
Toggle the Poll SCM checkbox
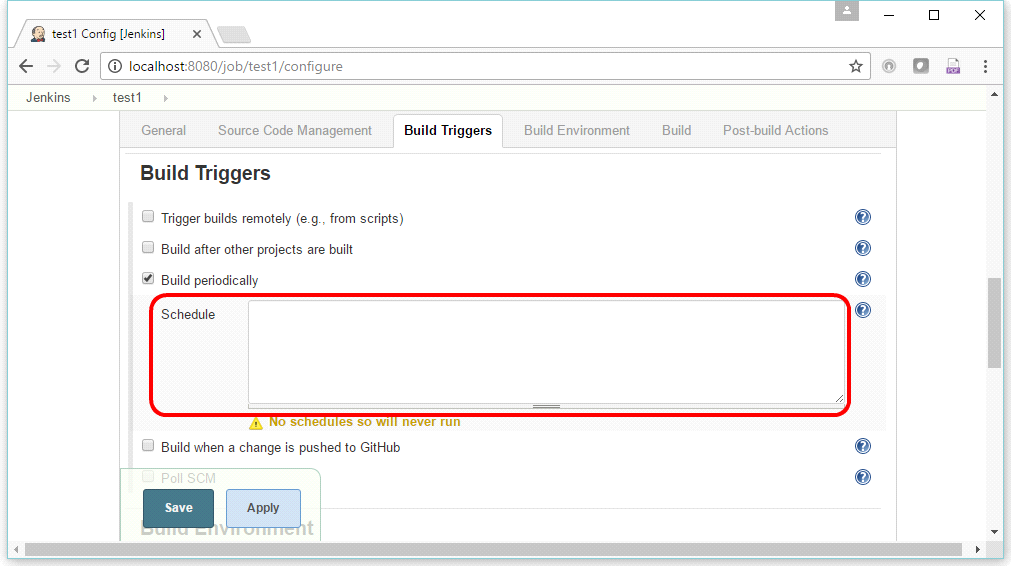148,476
